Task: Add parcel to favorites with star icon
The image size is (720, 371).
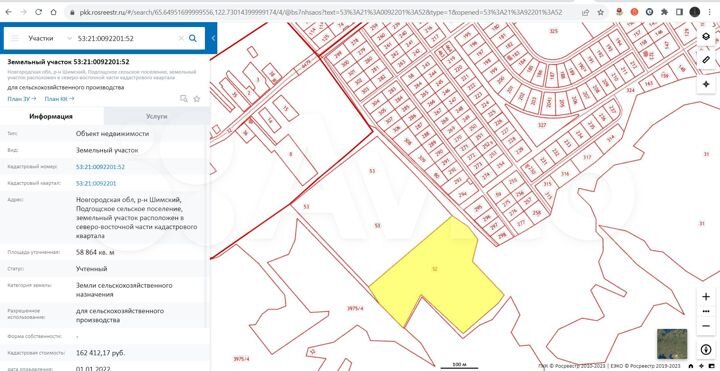Action: (197, 99)
